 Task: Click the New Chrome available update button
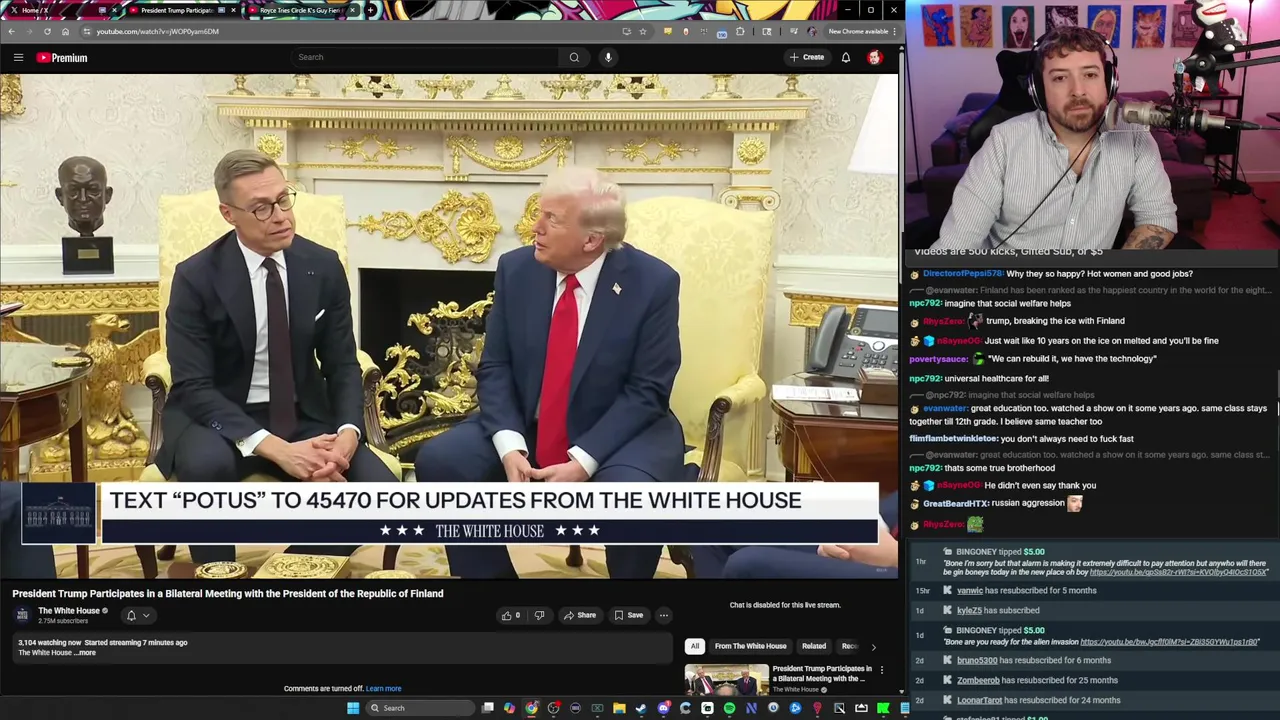coord(862,31)
